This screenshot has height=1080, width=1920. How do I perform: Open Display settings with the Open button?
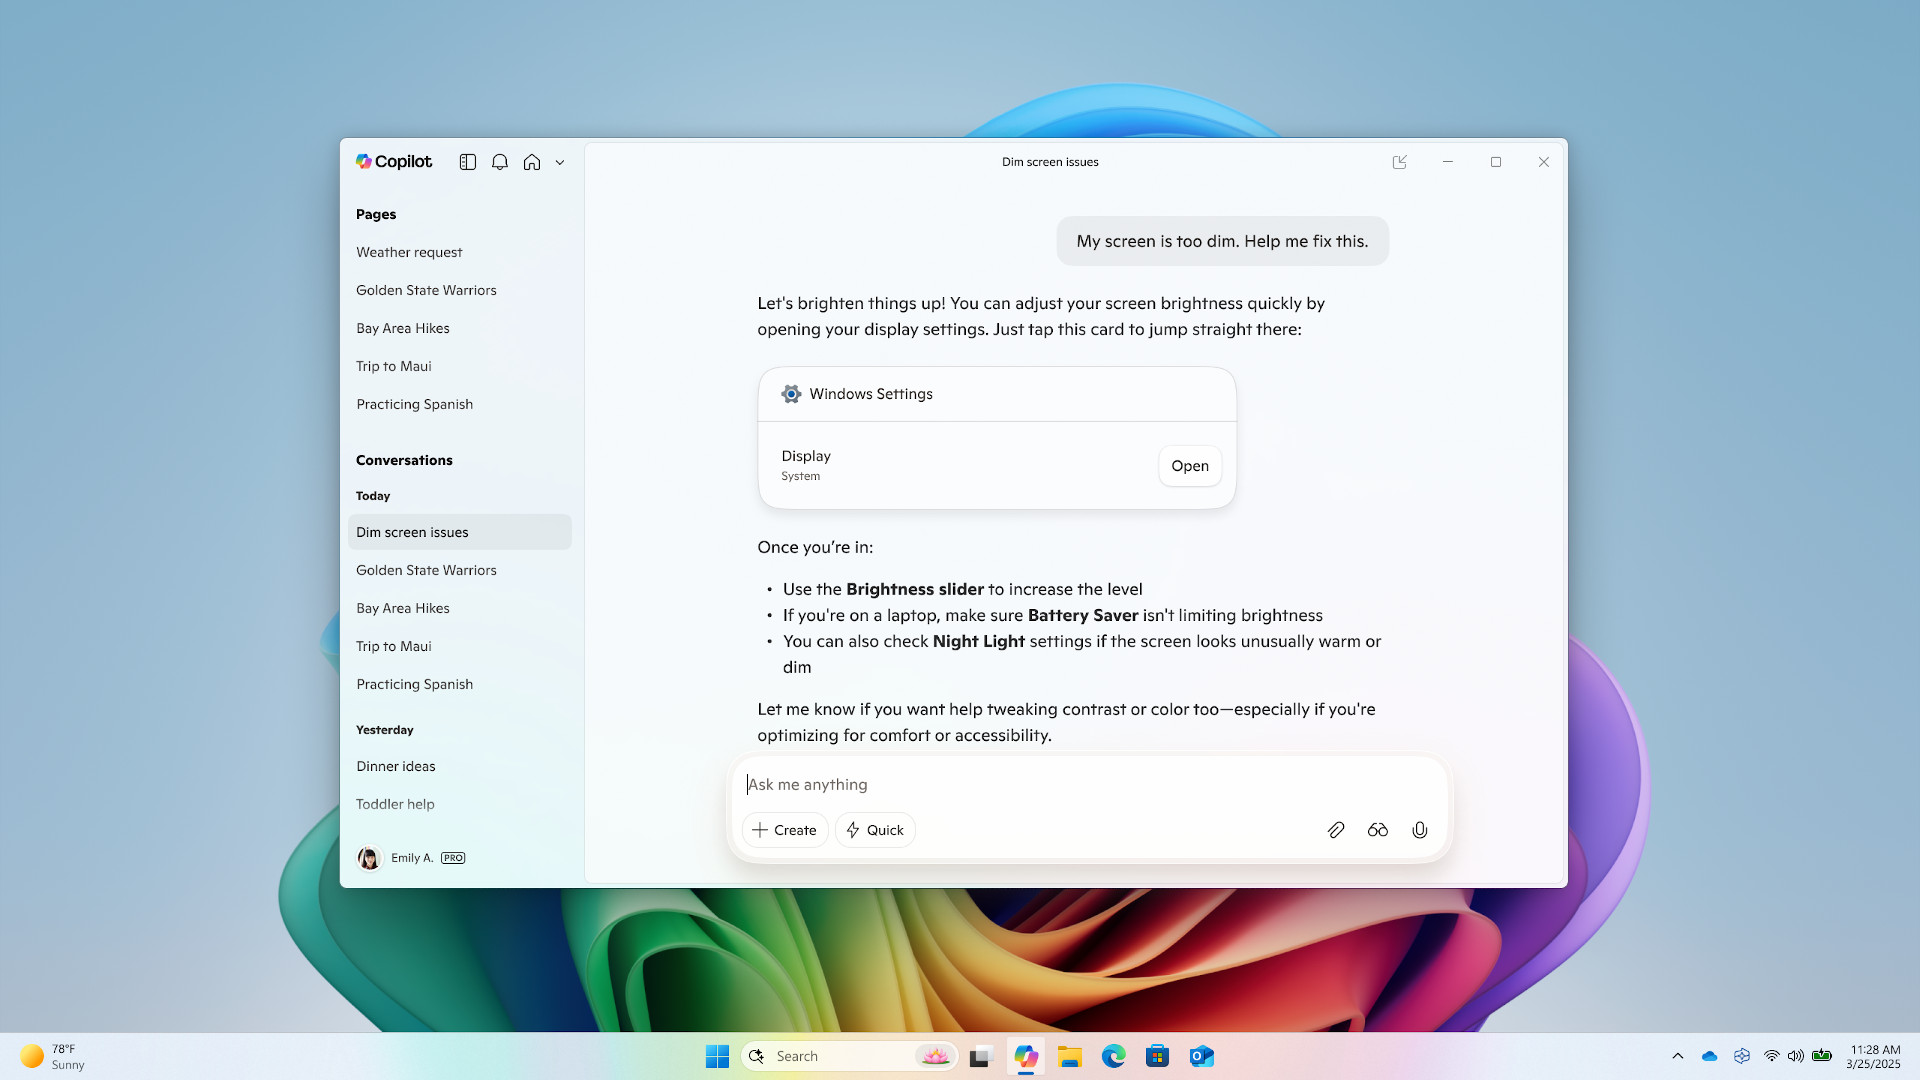tap(1189, 465)
